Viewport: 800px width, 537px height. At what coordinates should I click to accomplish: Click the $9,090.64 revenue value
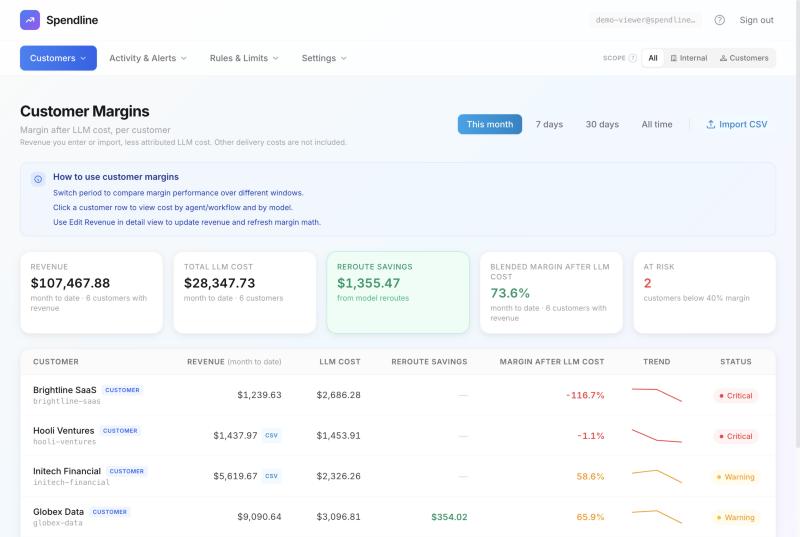pyautogui.click(x=259, y=517)
